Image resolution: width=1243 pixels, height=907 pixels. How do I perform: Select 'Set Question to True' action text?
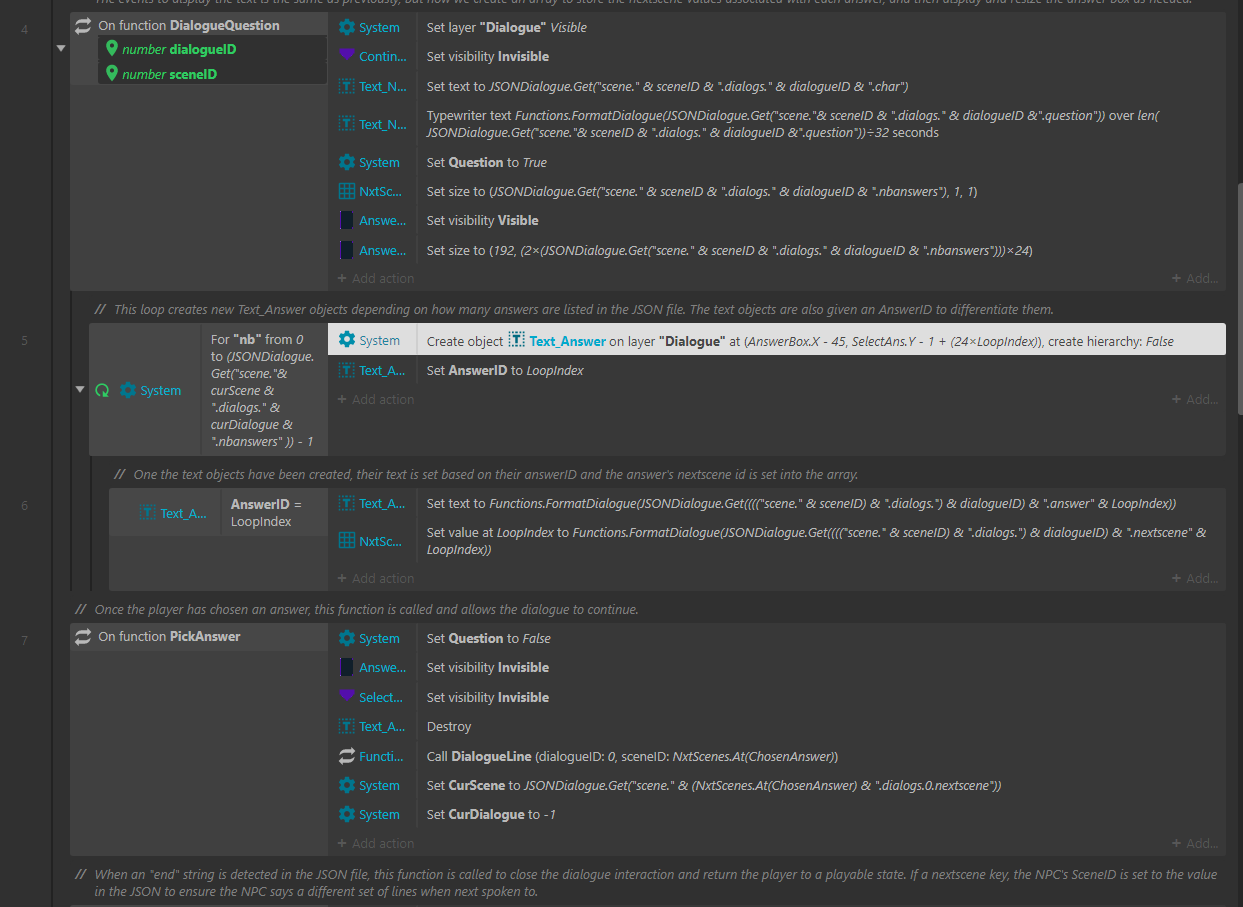[x=487, y=162]
